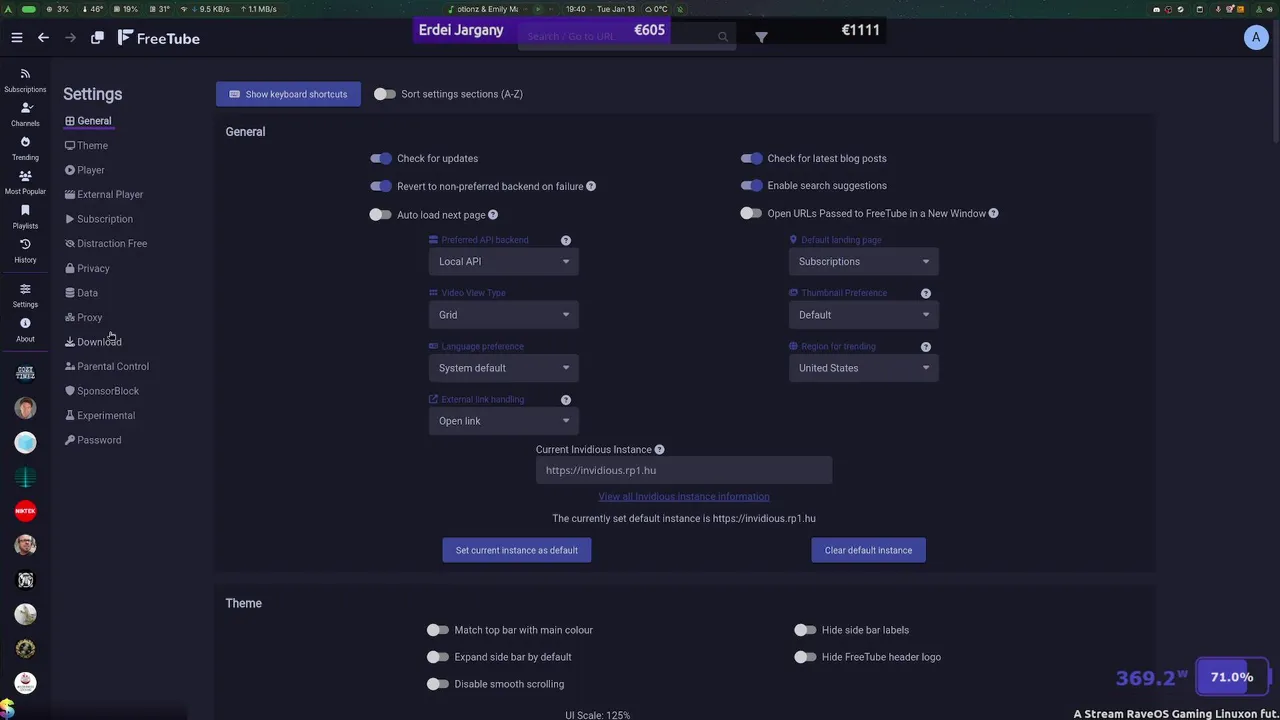Click Set current instance as default
Image resolution: width=1280 pixels, height=720 pixels.
coord(517,550)
